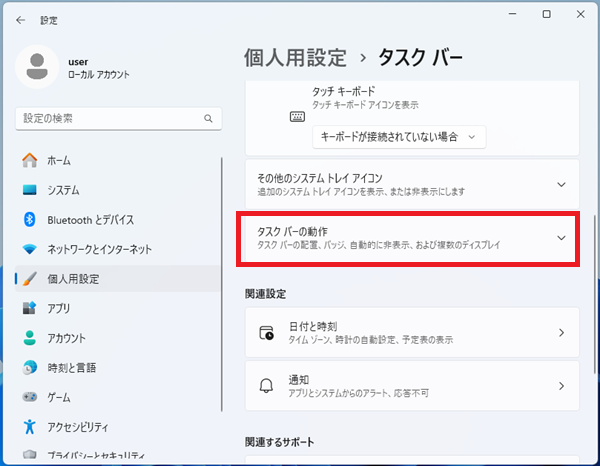Select the アプリ sidebar item

pos(58,308)
